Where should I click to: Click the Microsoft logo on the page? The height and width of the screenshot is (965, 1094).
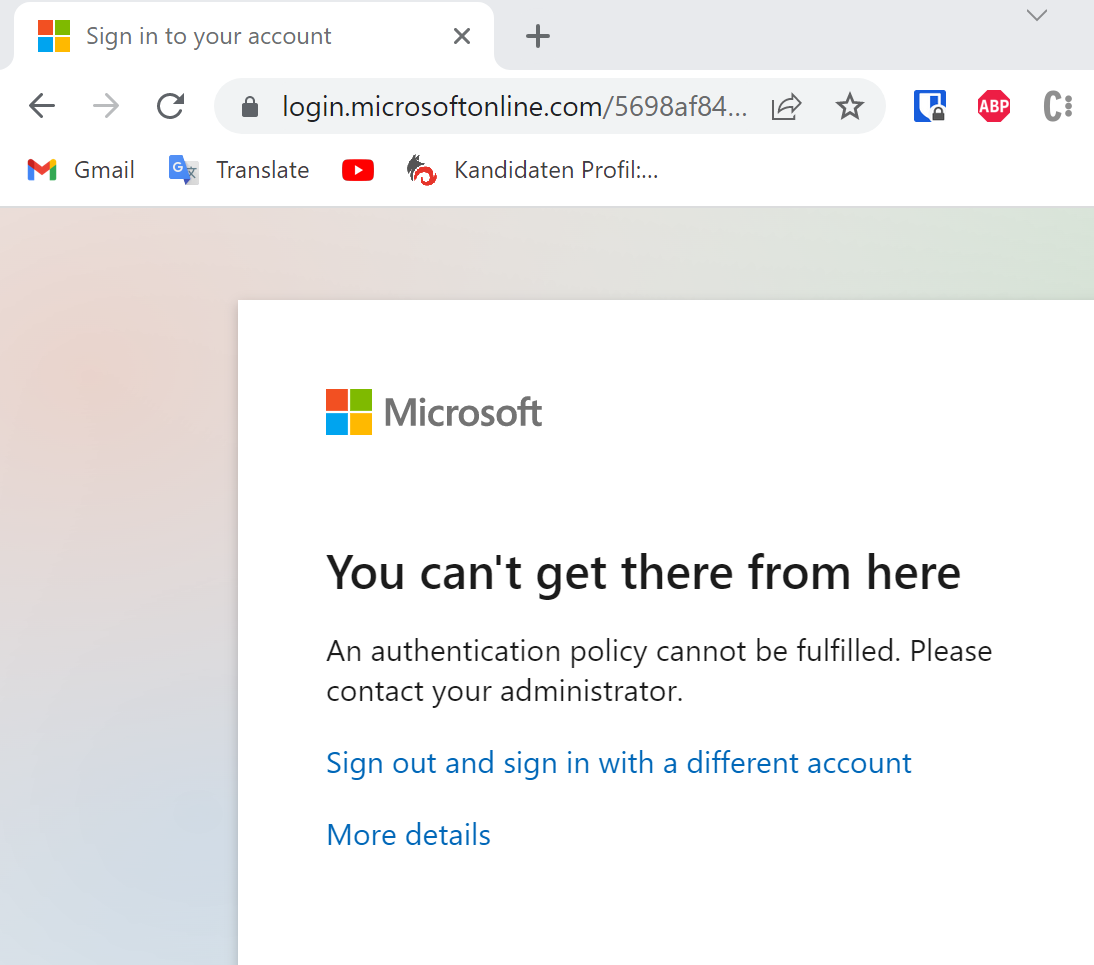coord(434,411)
